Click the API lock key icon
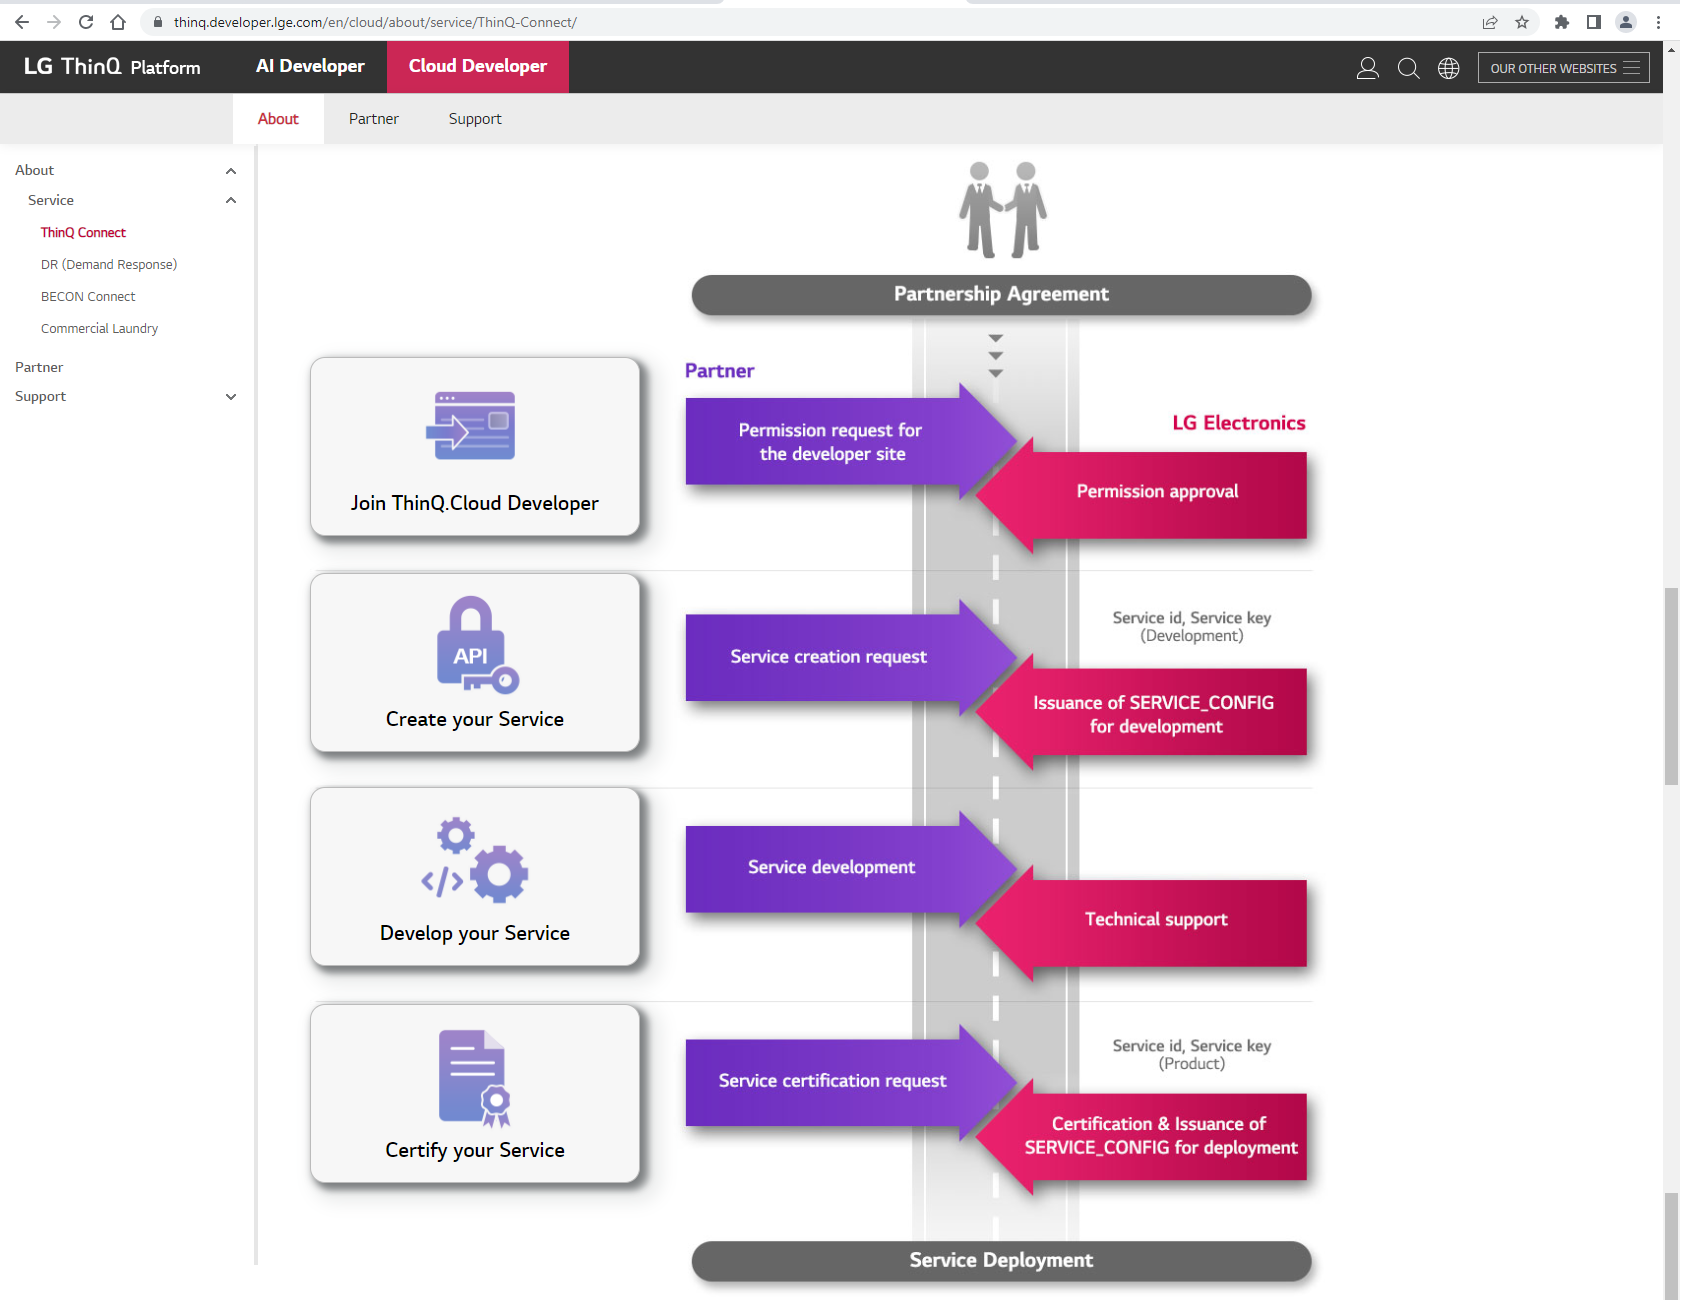Image resolution: width=1681 pixels, height=1300 pixels. (476, 645)
